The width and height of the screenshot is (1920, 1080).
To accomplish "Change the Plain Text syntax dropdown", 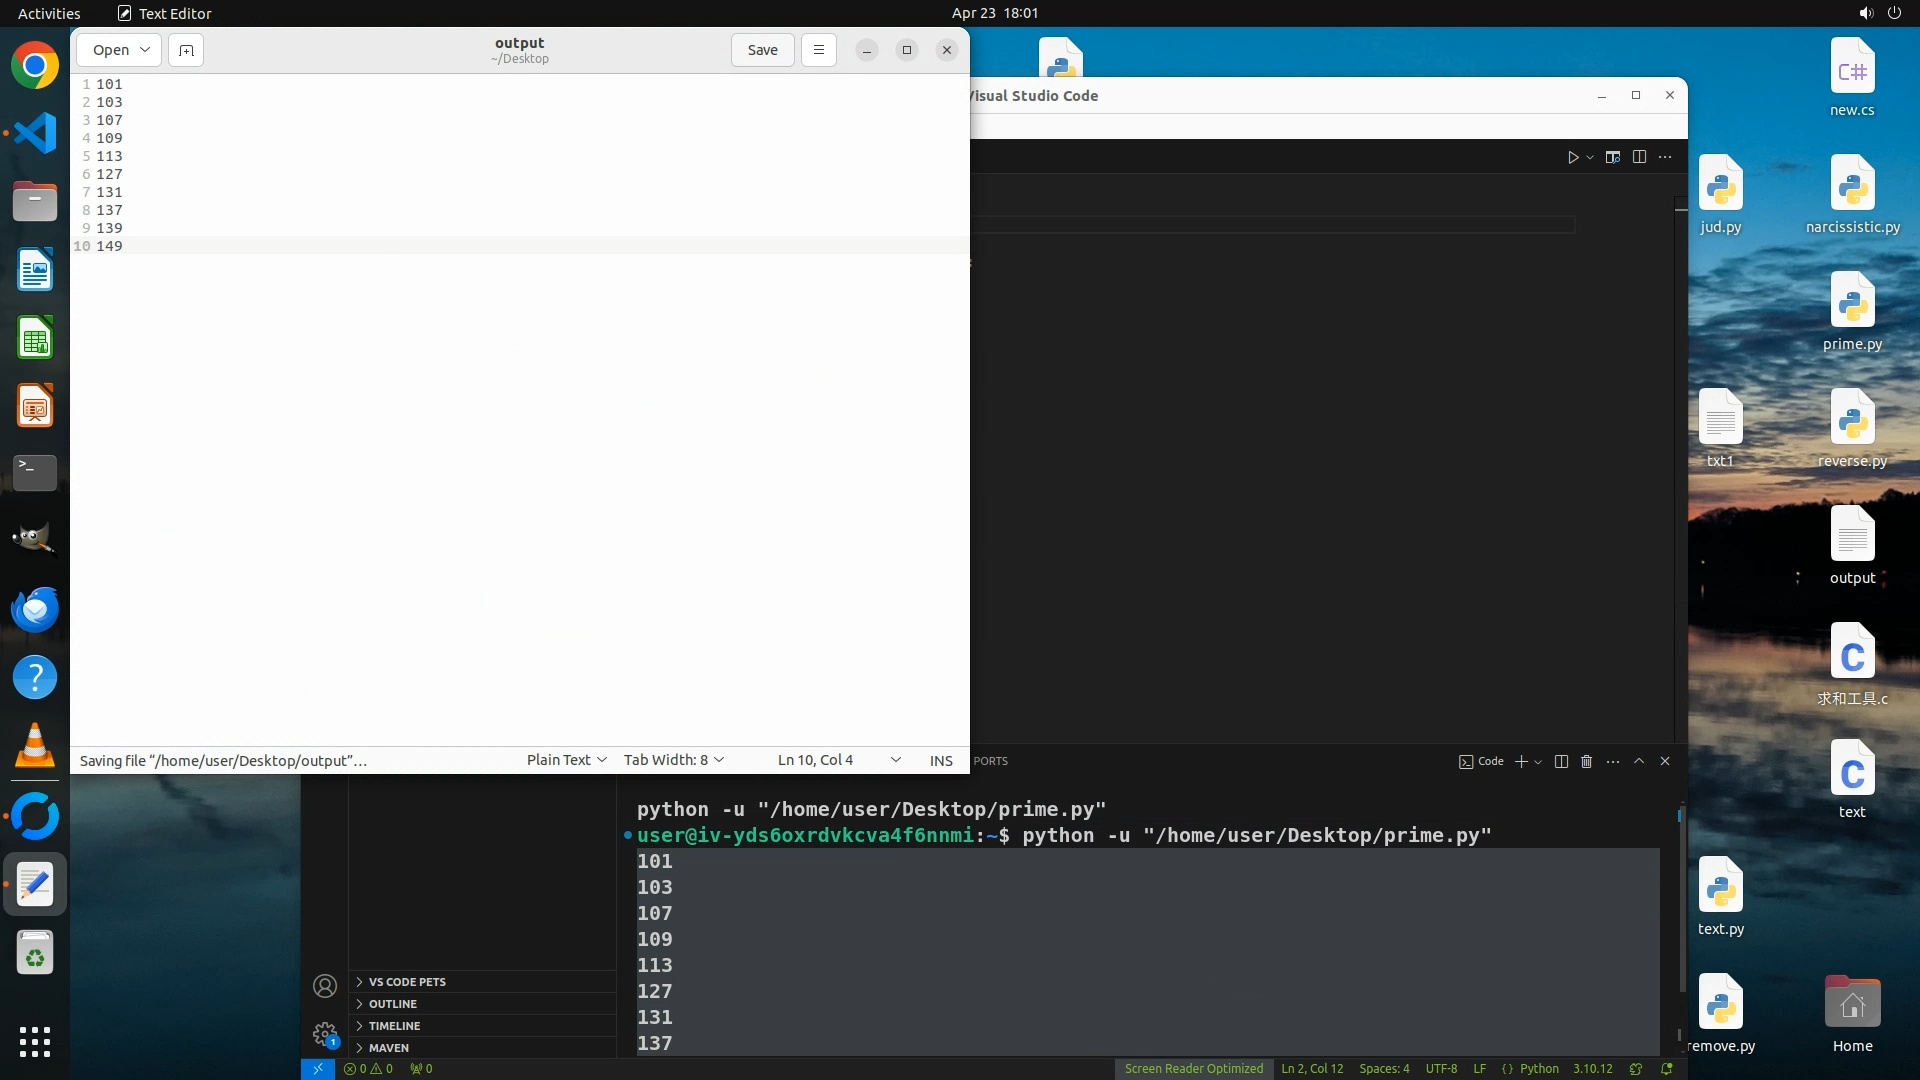I will point(566,760).
